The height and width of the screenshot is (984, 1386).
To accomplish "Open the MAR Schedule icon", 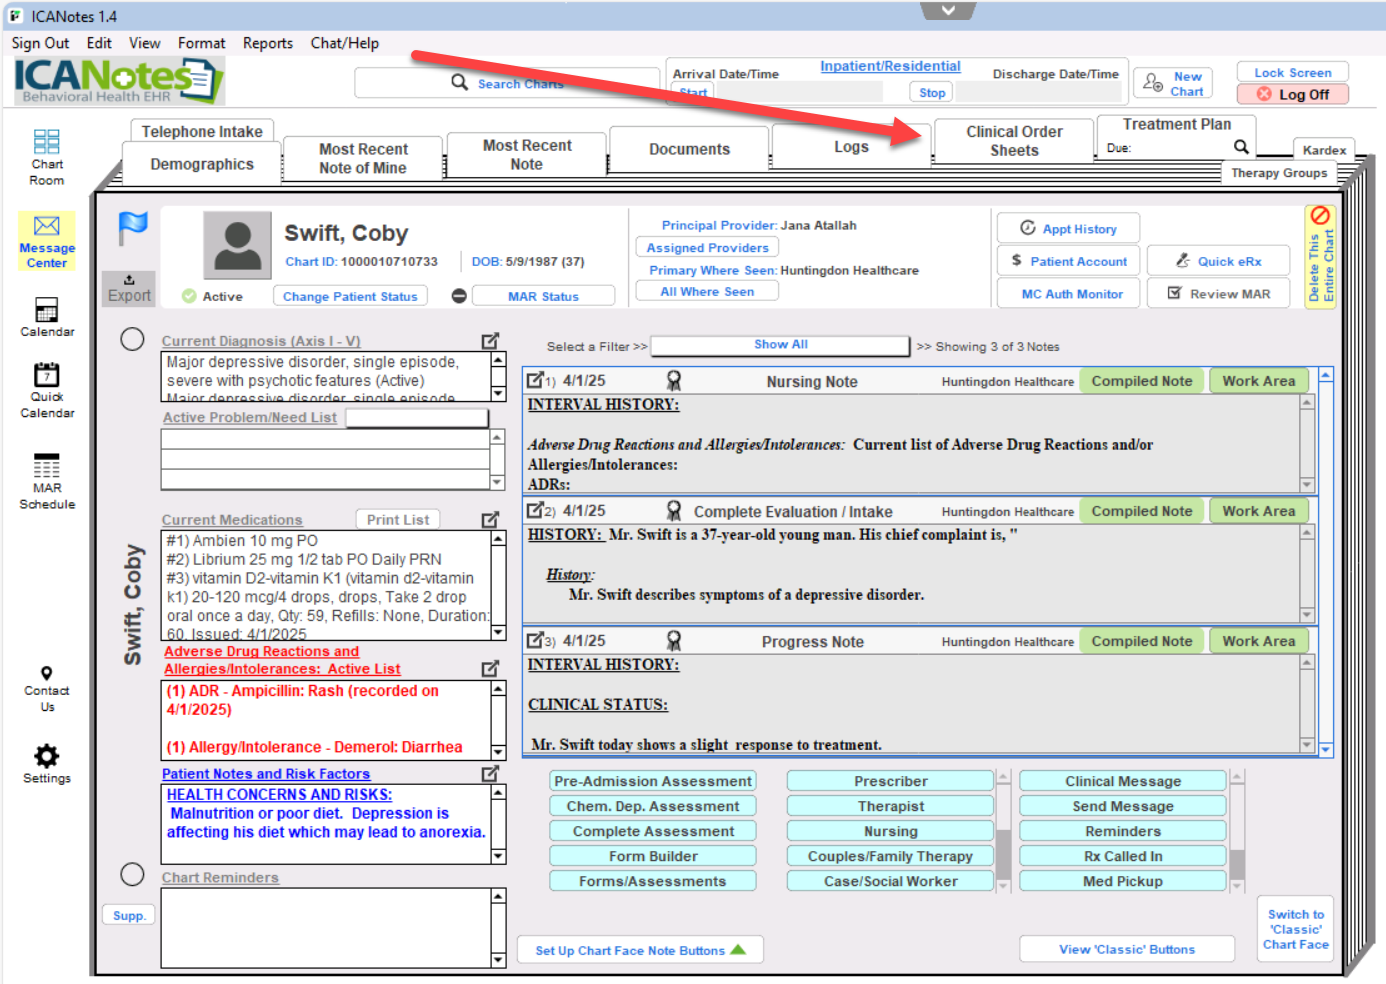I will (x=47, y=466).
